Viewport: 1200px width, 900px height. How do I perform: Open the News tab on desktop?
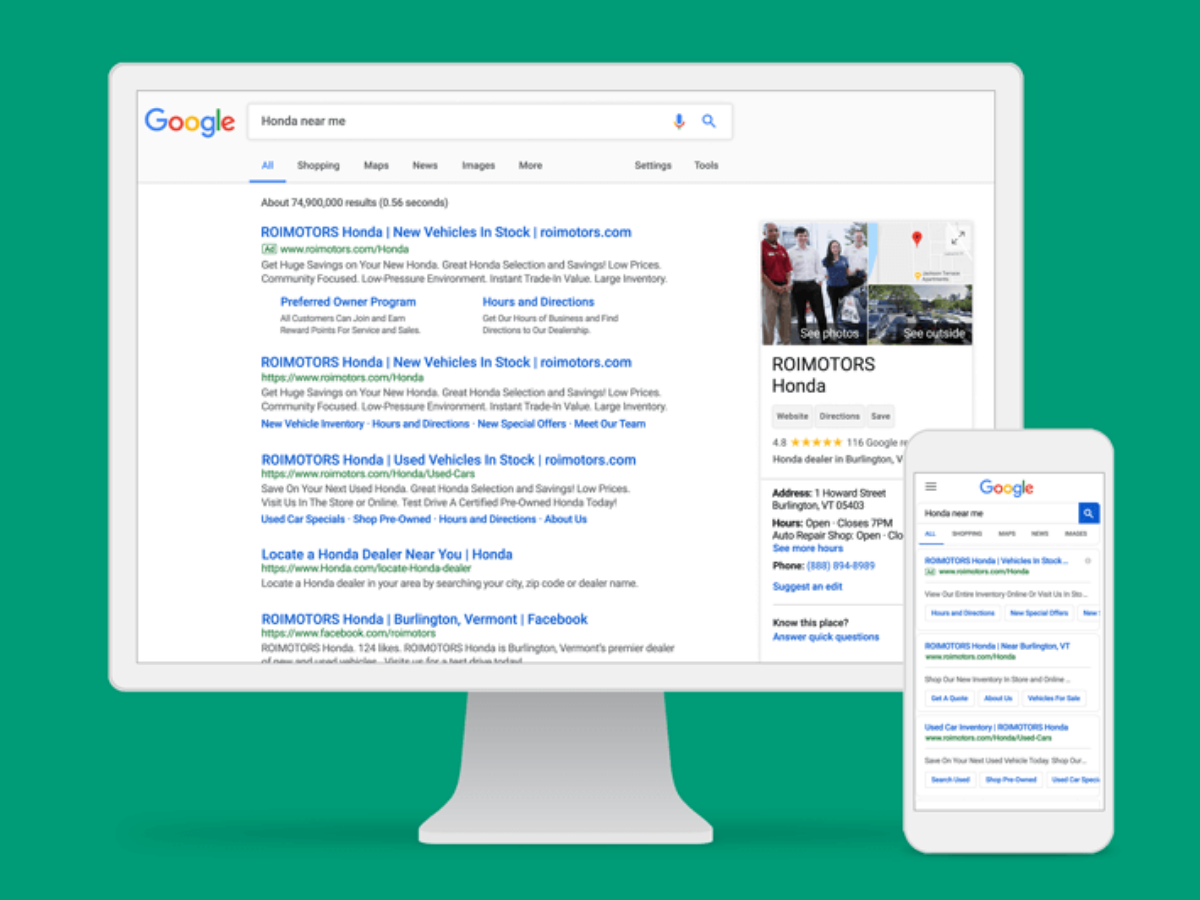point(425,165)
